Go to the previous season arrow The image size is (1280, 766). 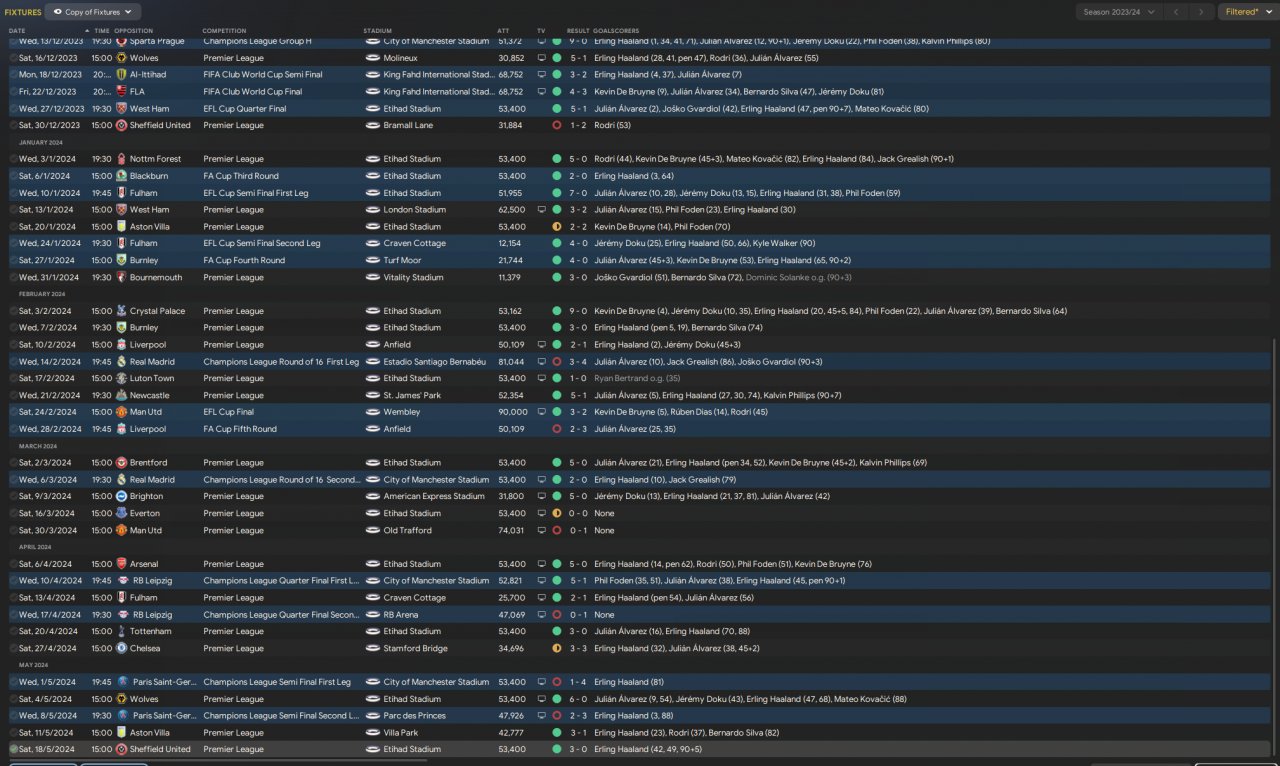pyautogui.click(x=1178, y=12)
